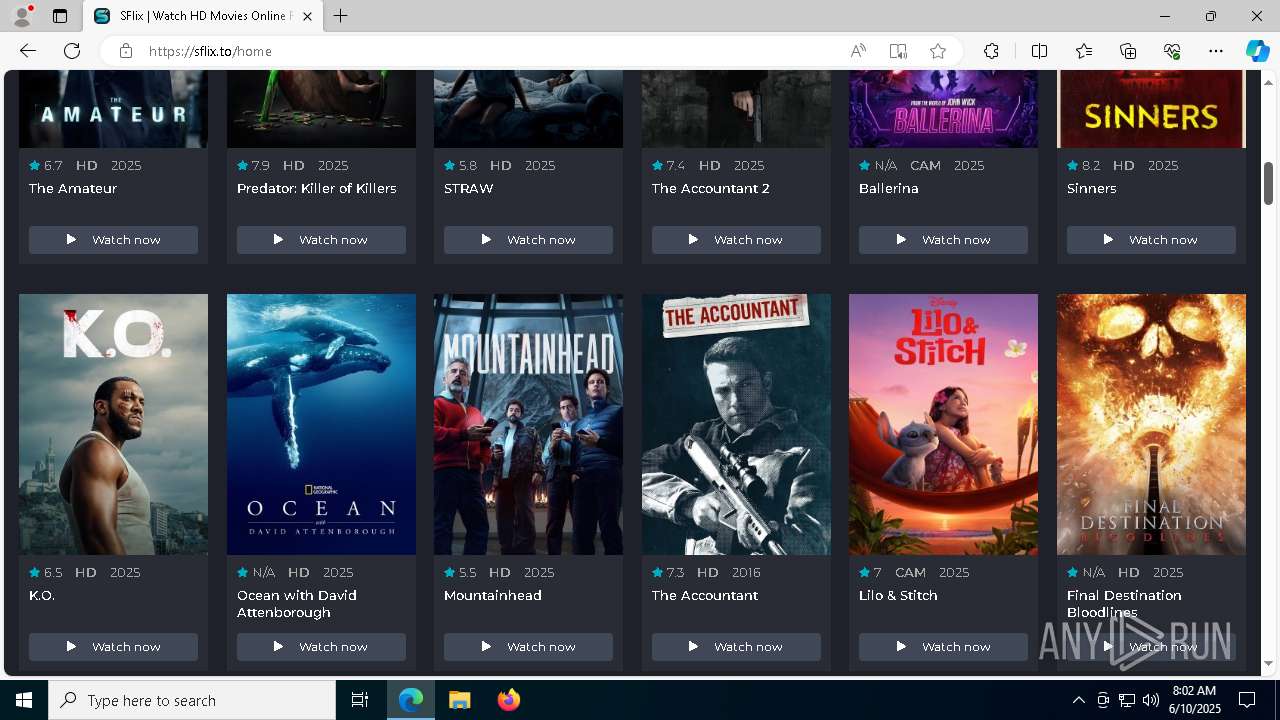Open the Favorites list icon

(1084, 51)
